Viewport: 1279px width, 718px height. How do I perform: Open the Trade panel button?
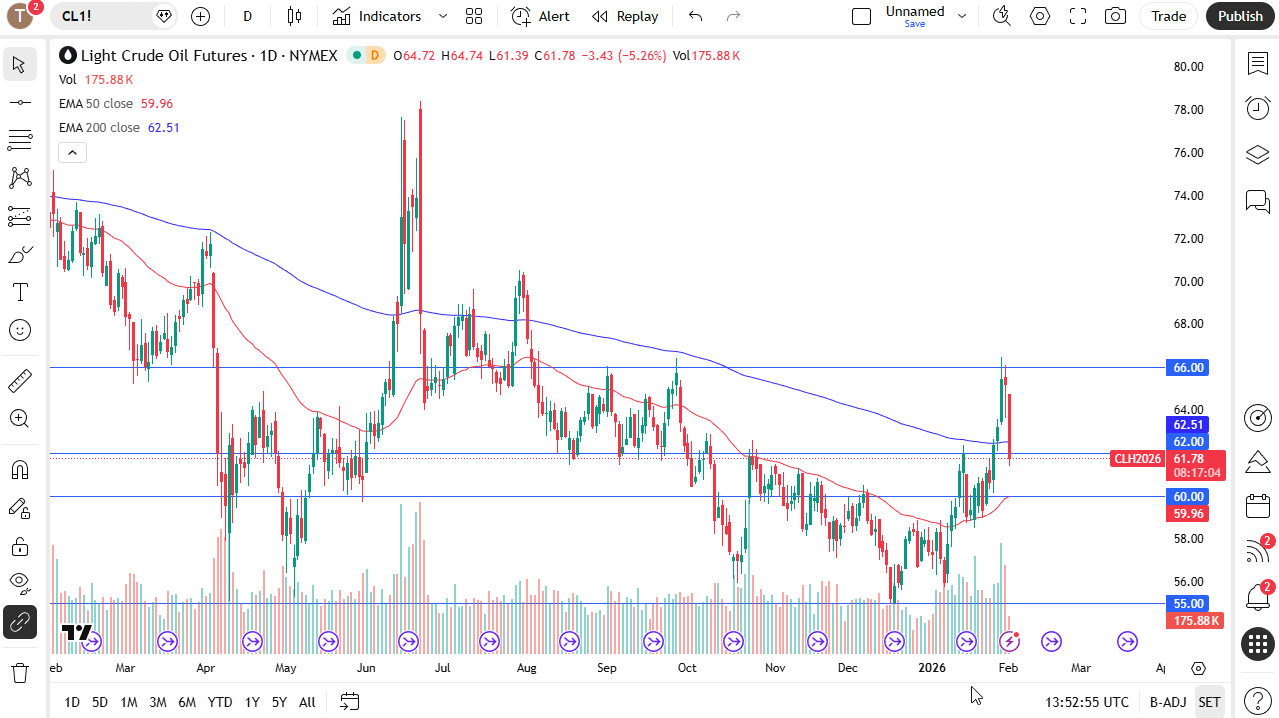point(1168,16)
